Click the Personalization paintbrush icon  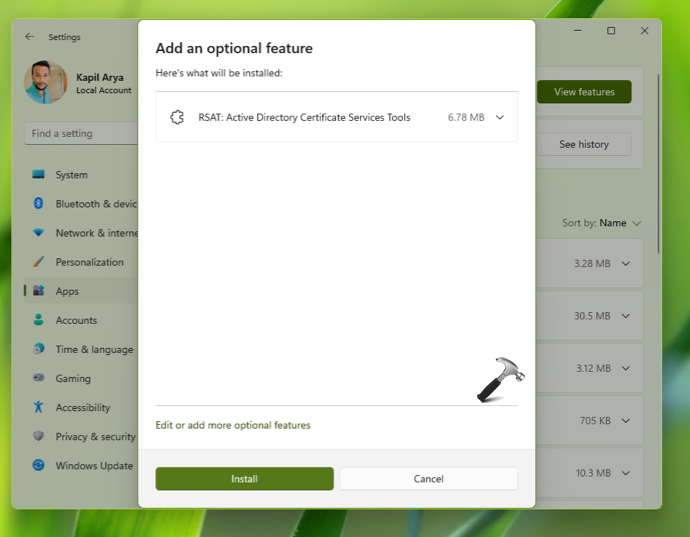tap(38, 261)
